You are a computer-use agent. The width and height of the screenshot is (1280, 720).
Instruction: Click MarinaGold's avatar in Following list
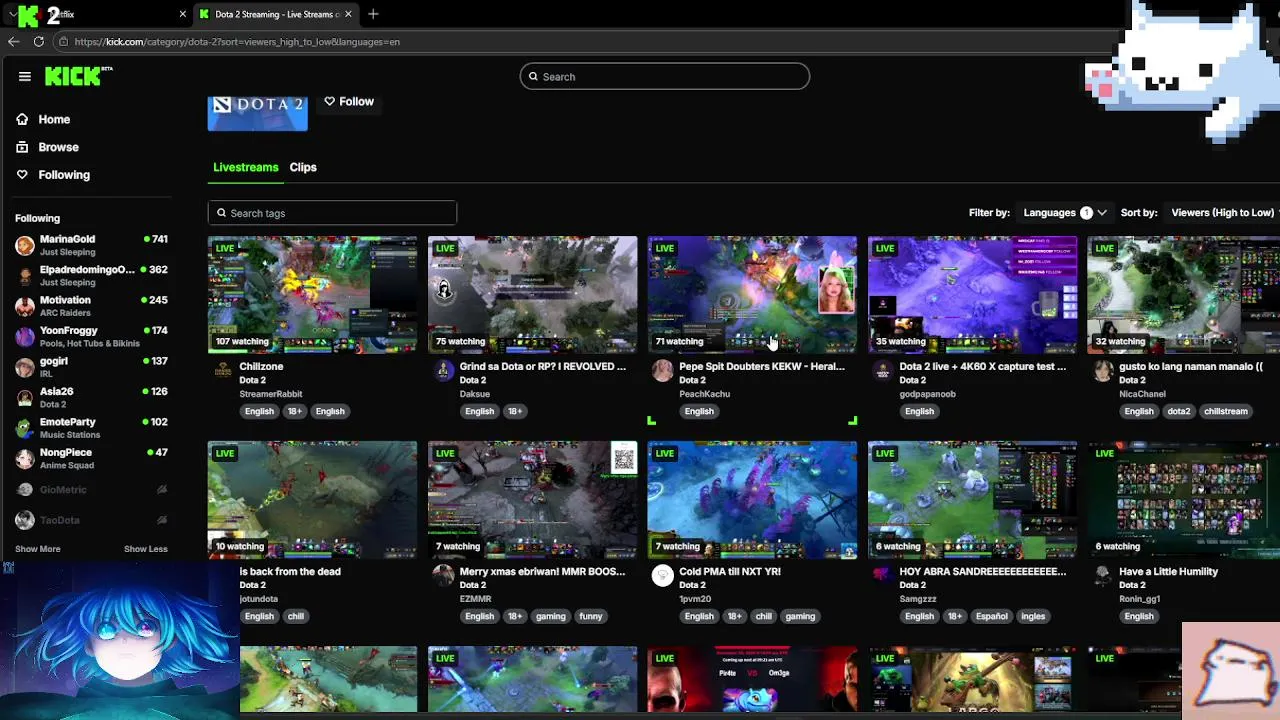point(25,245)
